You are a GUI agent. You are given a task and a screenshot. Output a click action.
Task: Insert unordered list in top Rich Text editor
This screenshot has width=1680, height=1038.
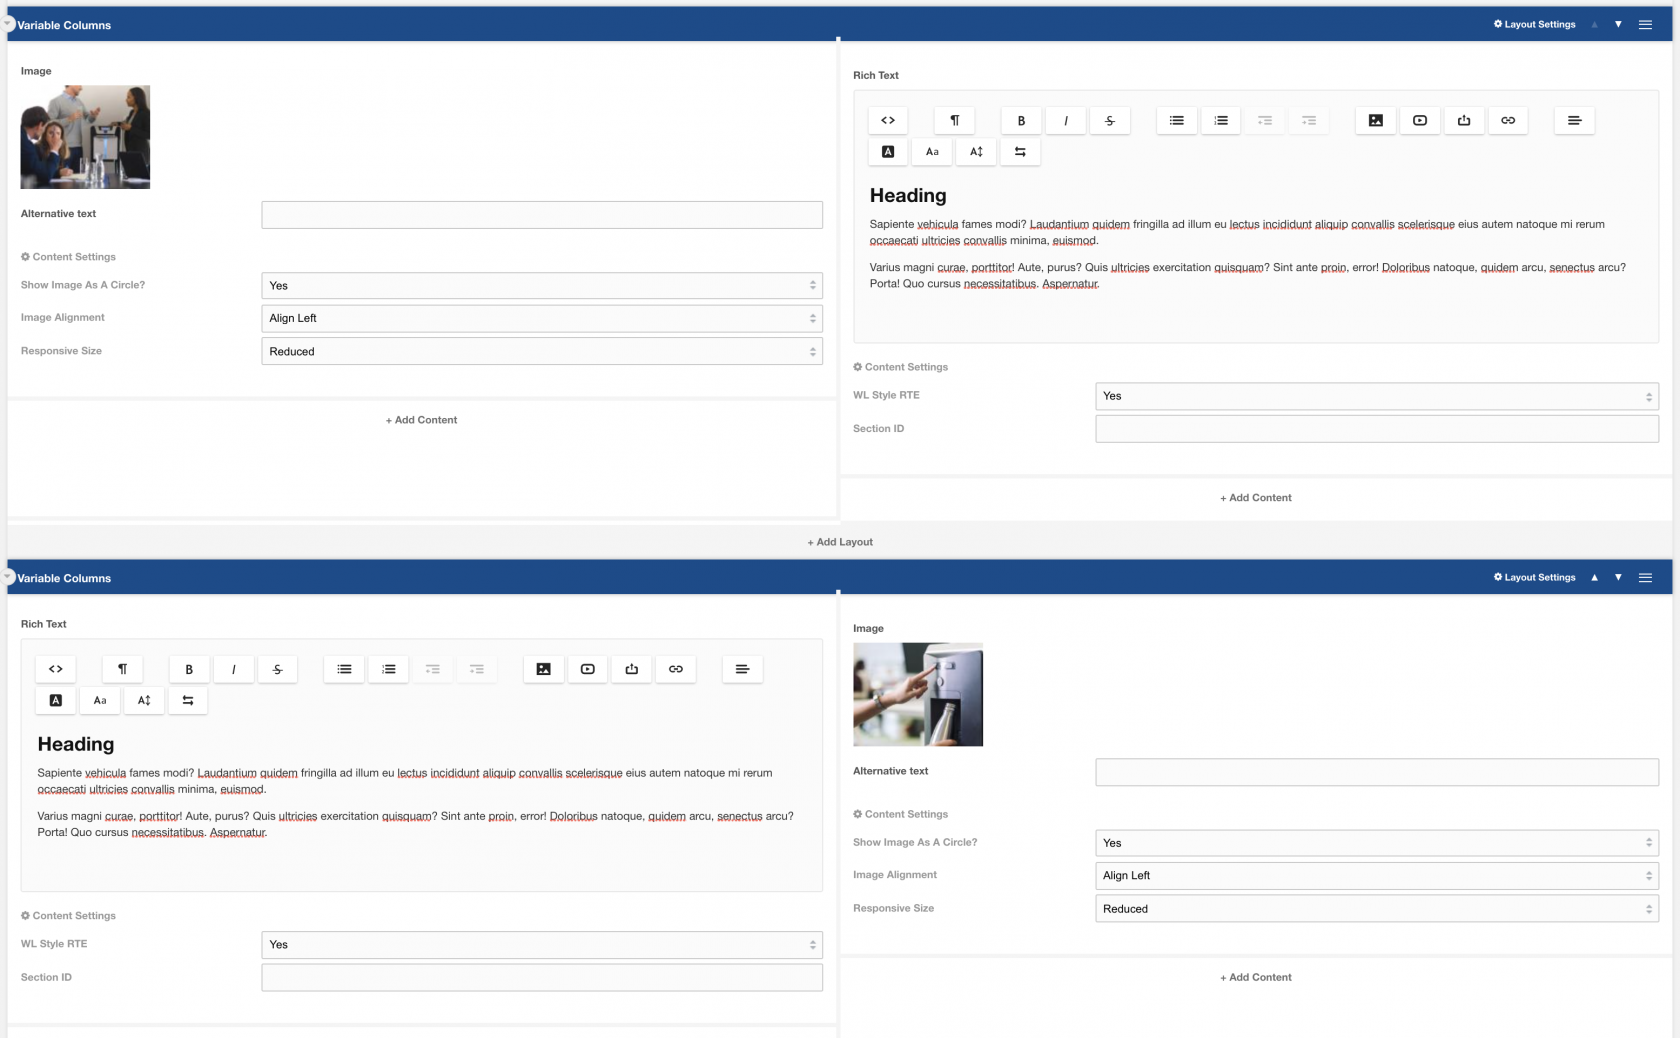[1176, 120]
